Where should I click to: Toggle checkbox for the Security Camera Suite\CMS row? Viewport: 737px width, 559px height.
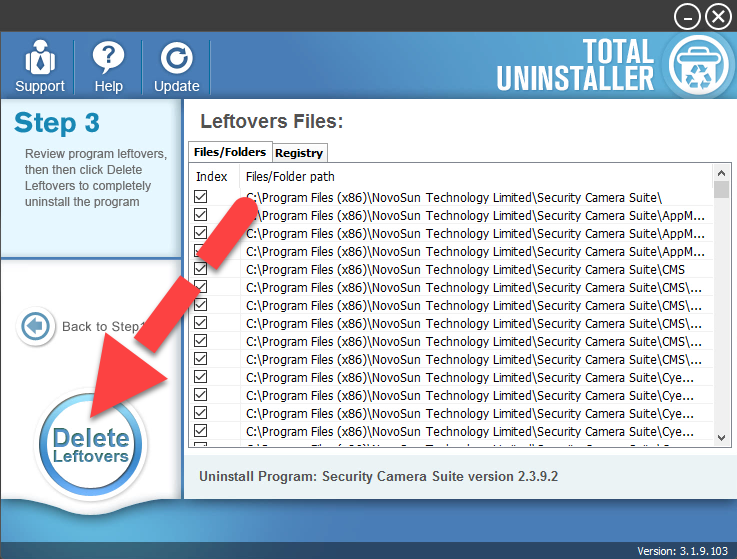(x=201, y=268)
